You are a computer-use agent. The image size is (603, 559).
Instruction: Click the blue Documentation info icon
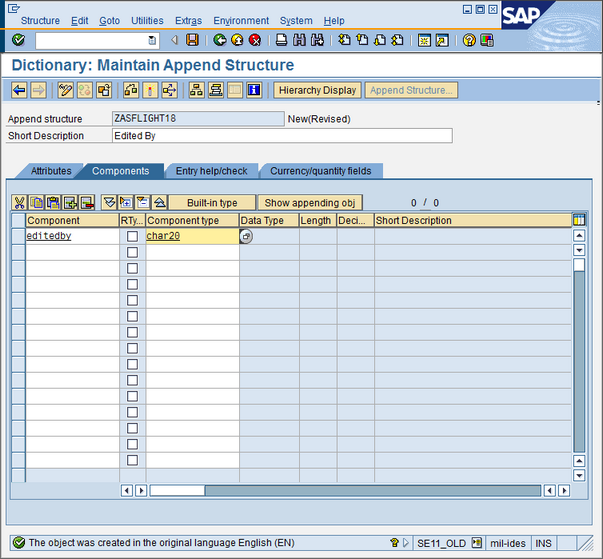(x=254, y=90)
